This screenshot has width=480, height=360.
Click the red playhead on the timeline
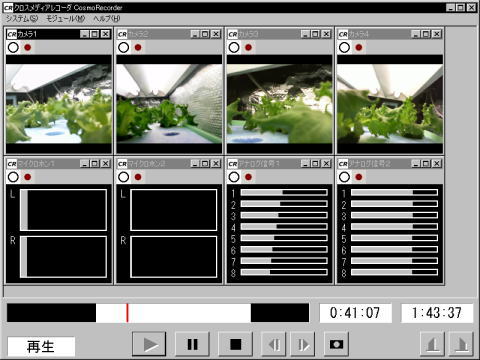[x=127, y=313]
